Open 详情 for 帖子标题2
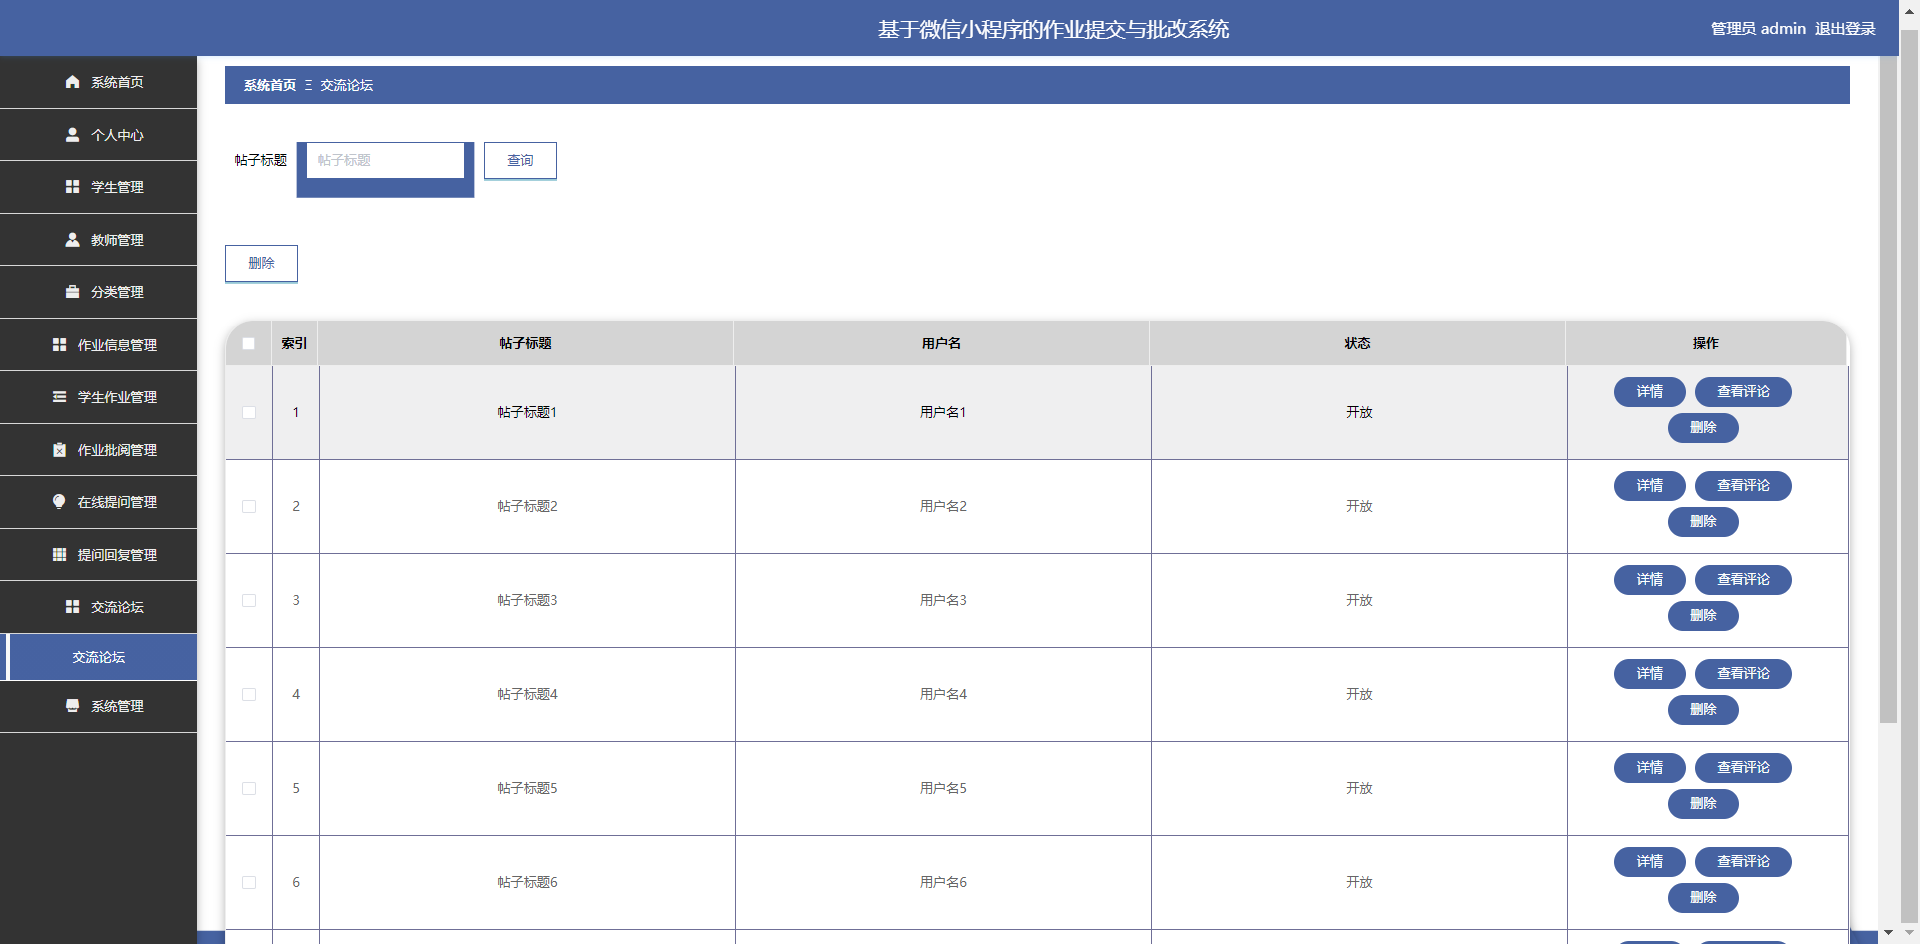The image size is (1920, 944). (1650, 486)
